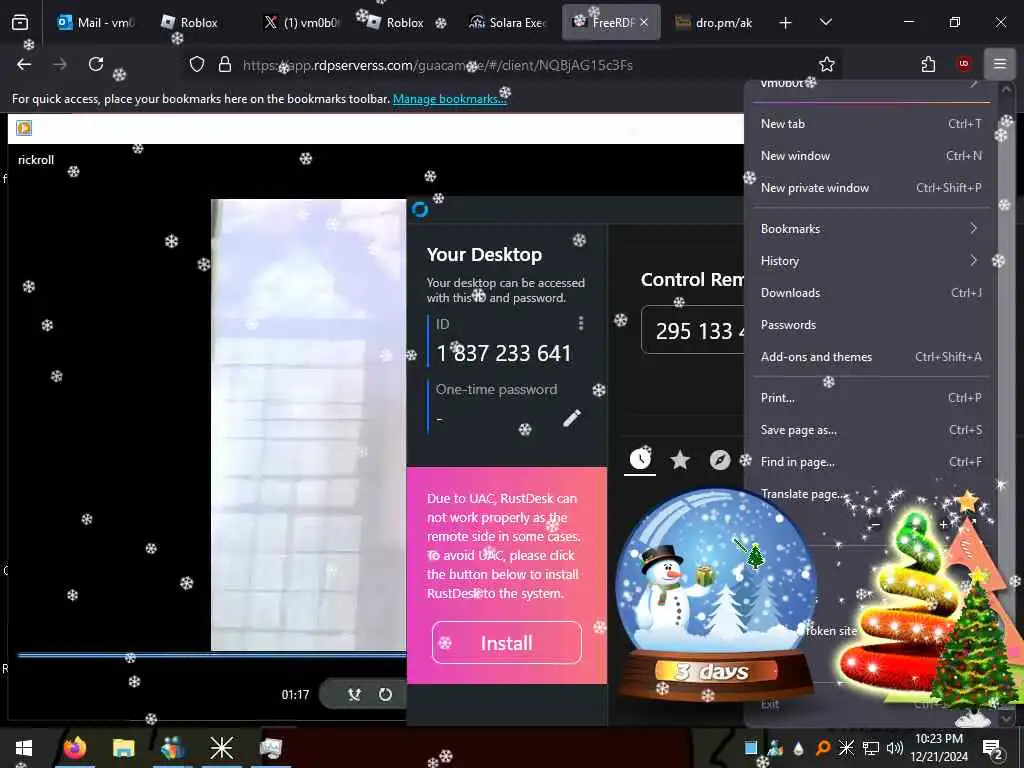
Task: Switch to the X vm0b0 tab
Action: (302, 22)
